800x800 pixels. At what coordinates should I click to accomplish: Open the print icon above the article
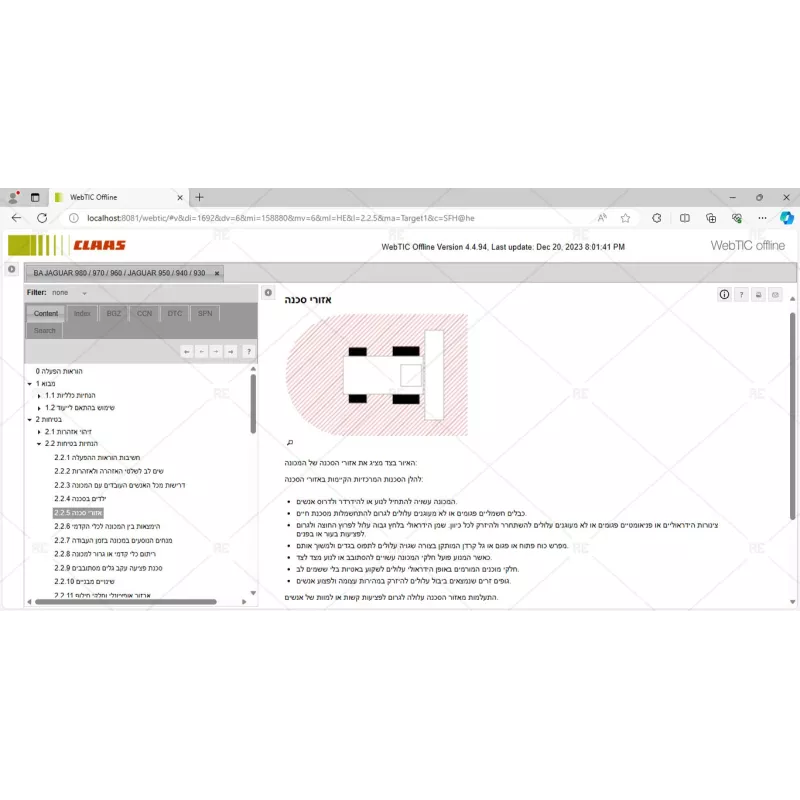pos(758,294)
